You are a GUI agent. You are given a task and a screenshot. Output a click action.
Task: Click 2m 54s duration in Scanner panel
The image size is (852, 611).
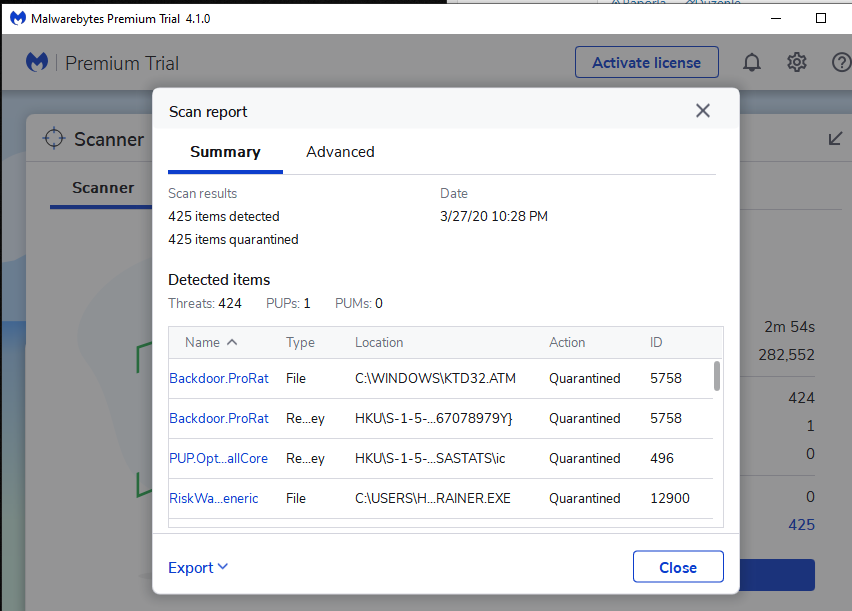790,327
